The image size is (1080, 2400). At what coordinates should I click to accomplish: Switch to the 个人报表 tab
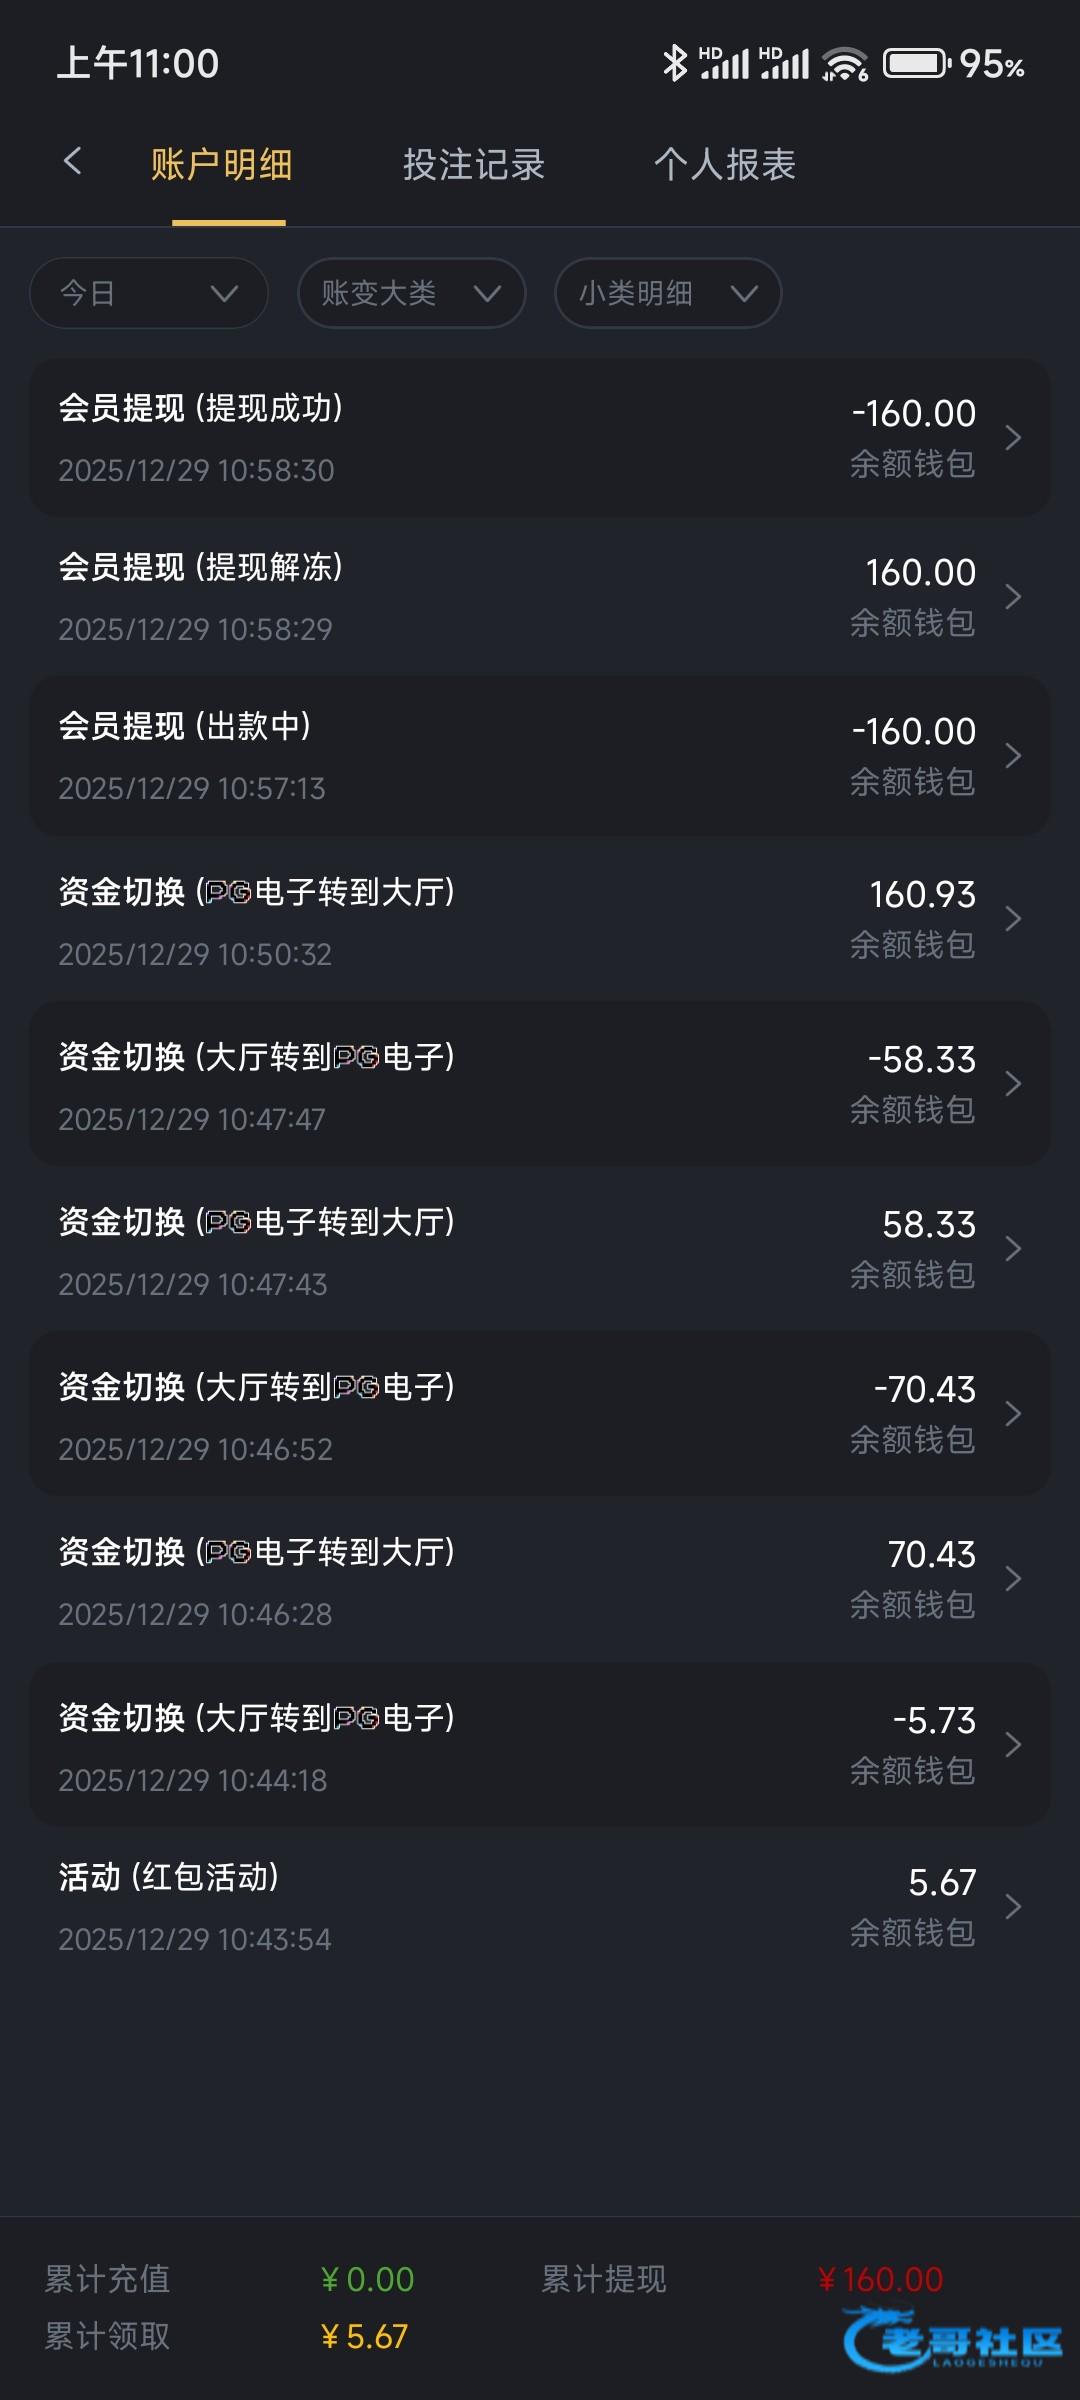click(x=725, y=165)
